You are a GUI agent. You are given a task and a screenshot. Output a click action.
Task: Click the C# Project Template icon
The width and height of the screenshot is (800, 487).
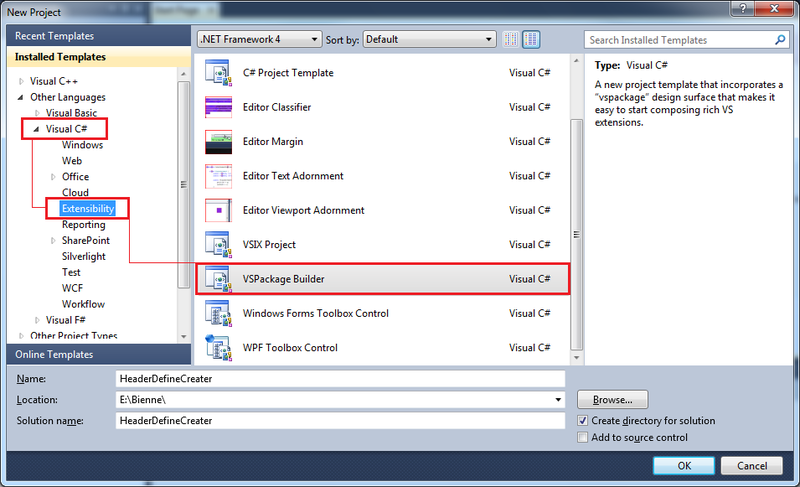[218, 73]
